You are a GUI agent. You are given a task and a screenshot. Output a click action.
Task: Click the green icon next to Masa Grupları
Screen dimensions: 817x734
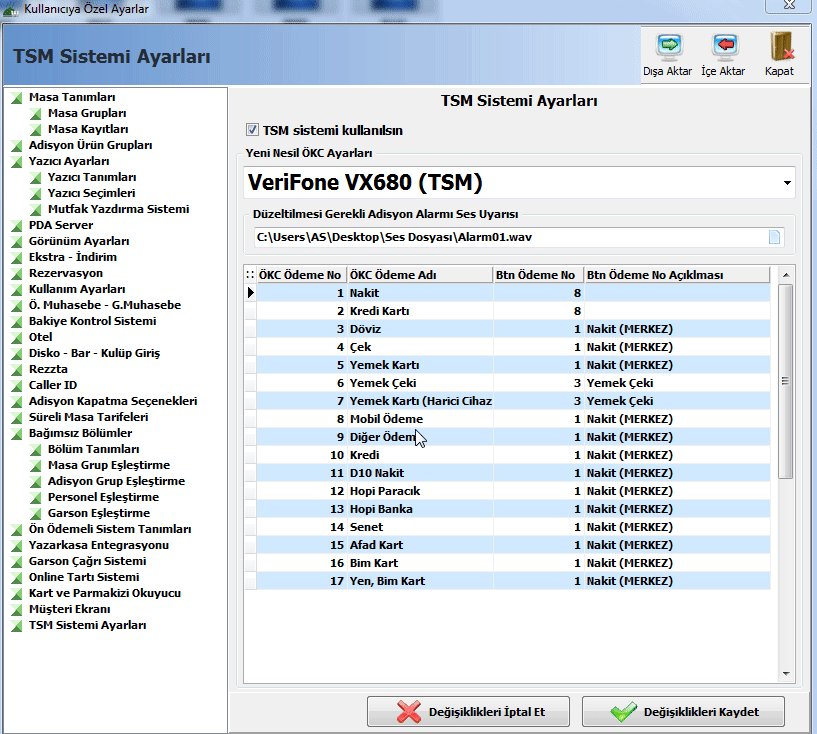[35, 114]
